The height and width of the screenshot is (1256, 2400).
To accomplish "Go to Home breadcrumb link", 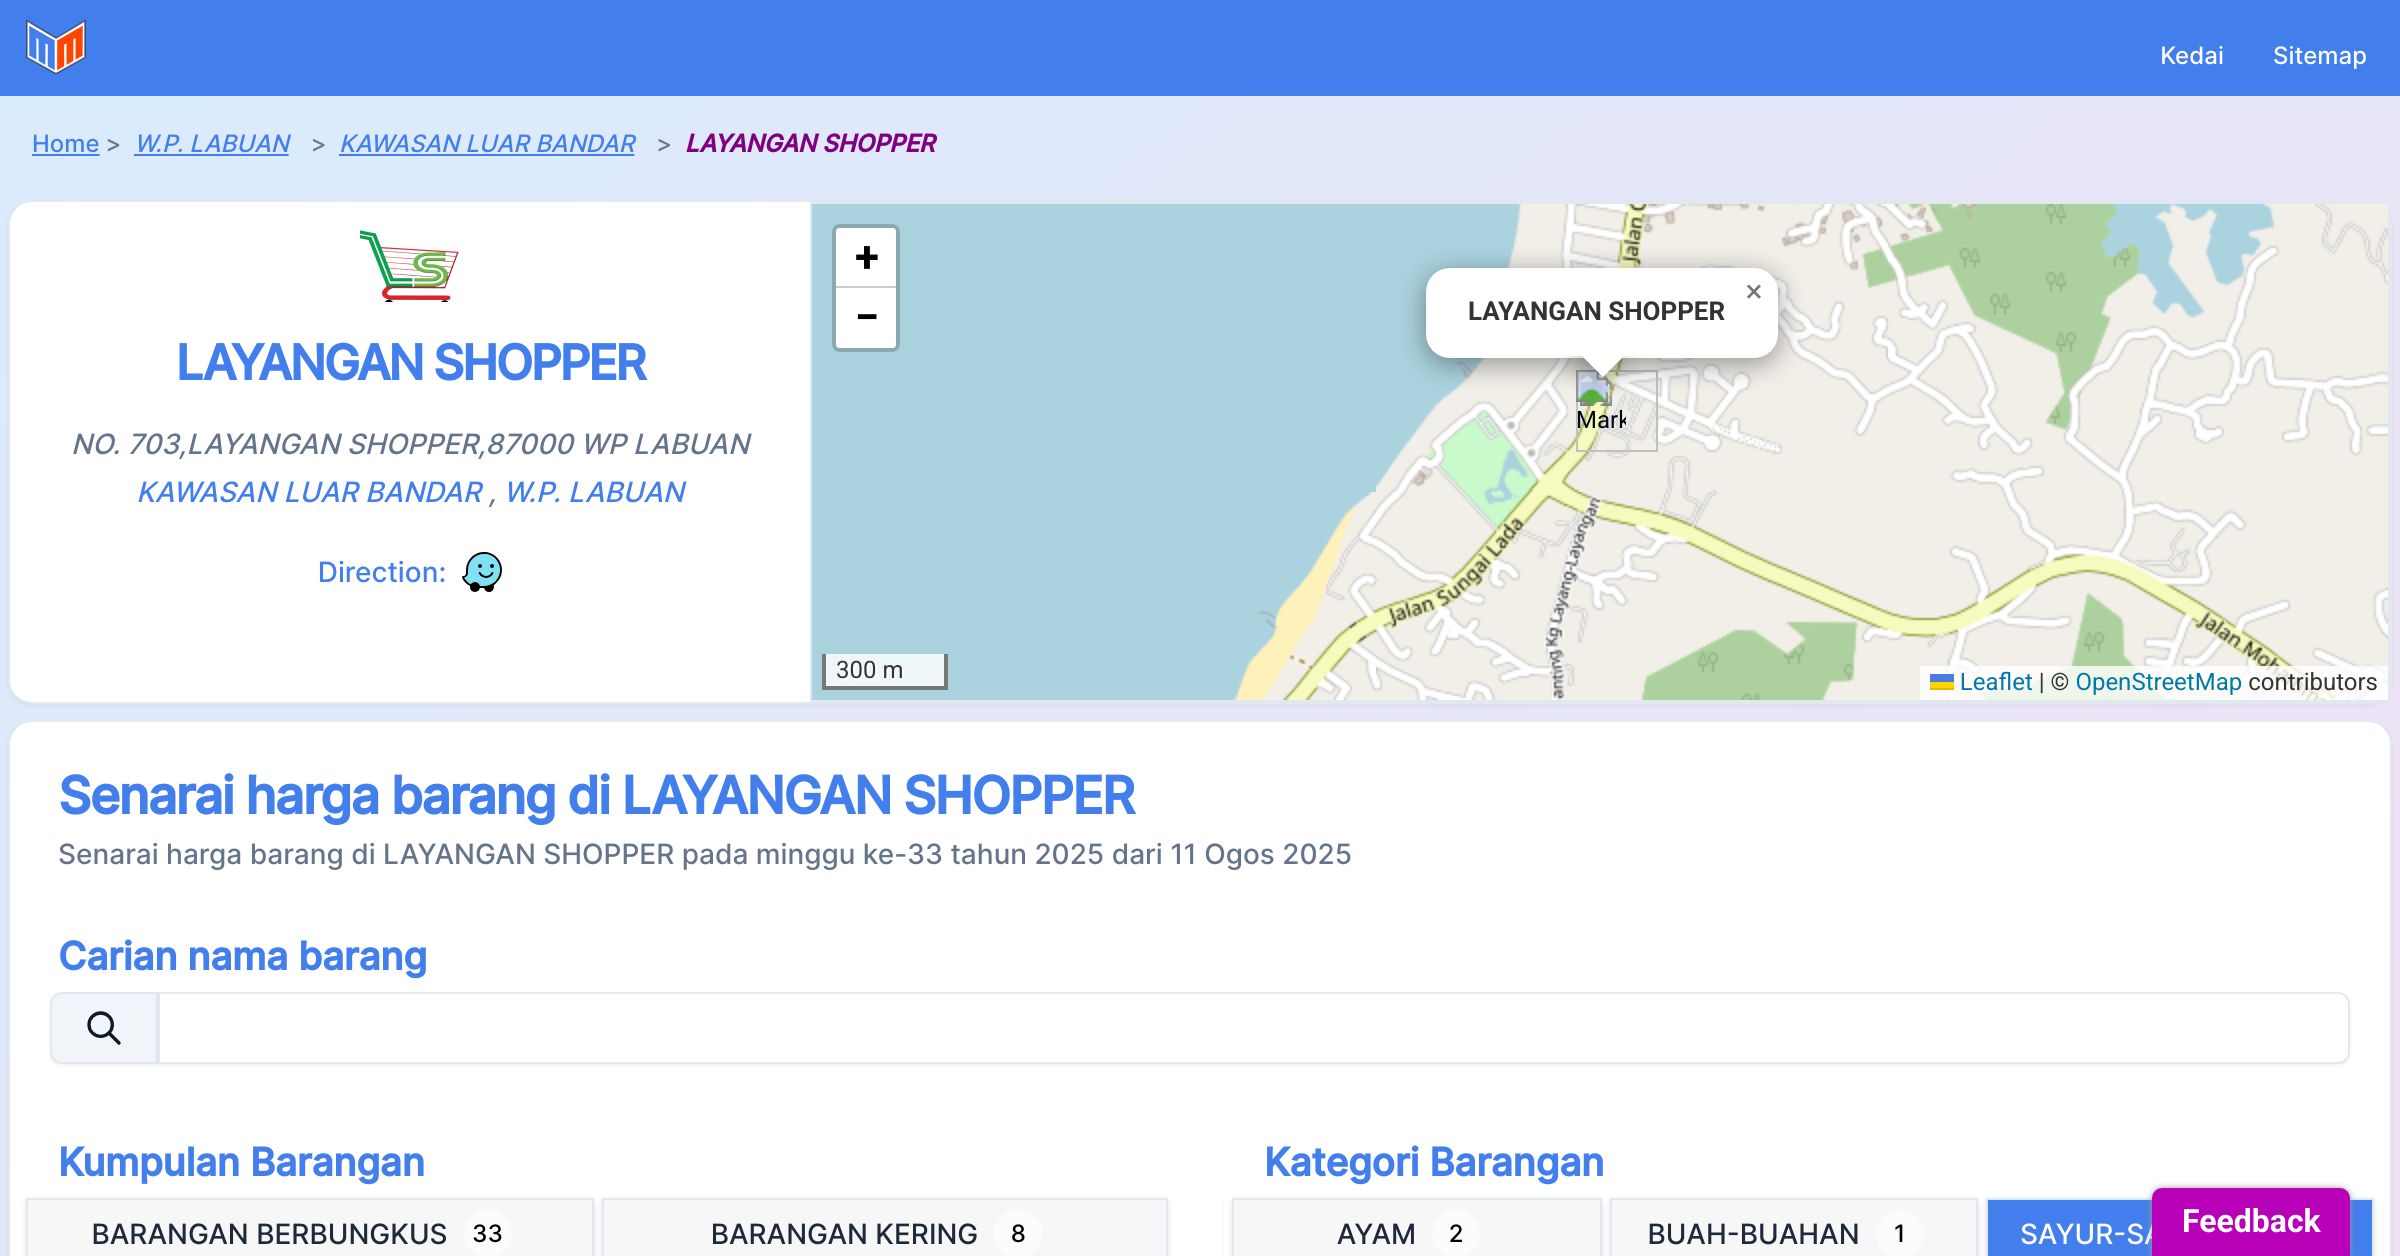I will coord(65,143).
